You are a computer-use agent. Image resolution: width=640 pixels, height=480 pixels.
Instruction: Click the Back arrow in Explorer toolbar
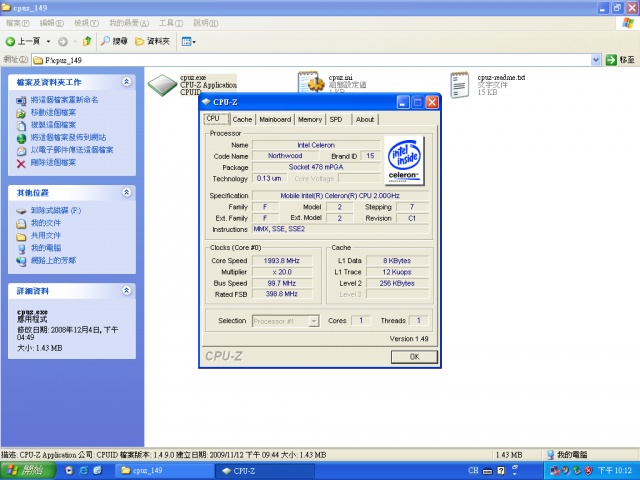coord(10,41)
